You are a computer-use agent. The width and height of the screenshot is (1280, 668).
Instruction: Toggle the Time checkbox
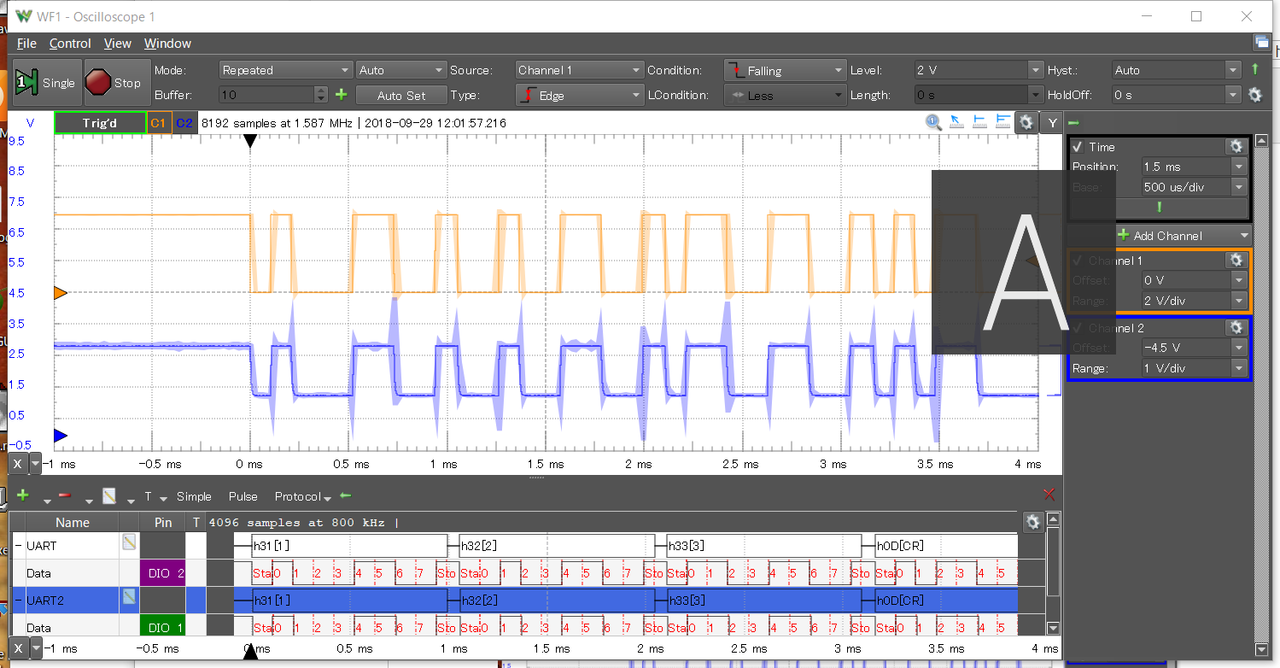1077,147
